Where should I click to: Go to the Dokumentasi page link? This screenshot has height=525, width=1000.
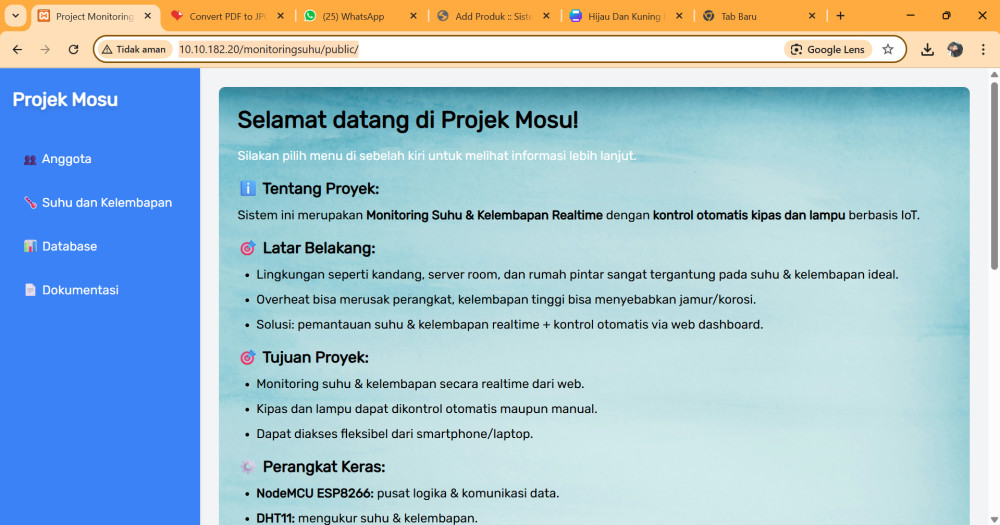(x=80, y=290)
